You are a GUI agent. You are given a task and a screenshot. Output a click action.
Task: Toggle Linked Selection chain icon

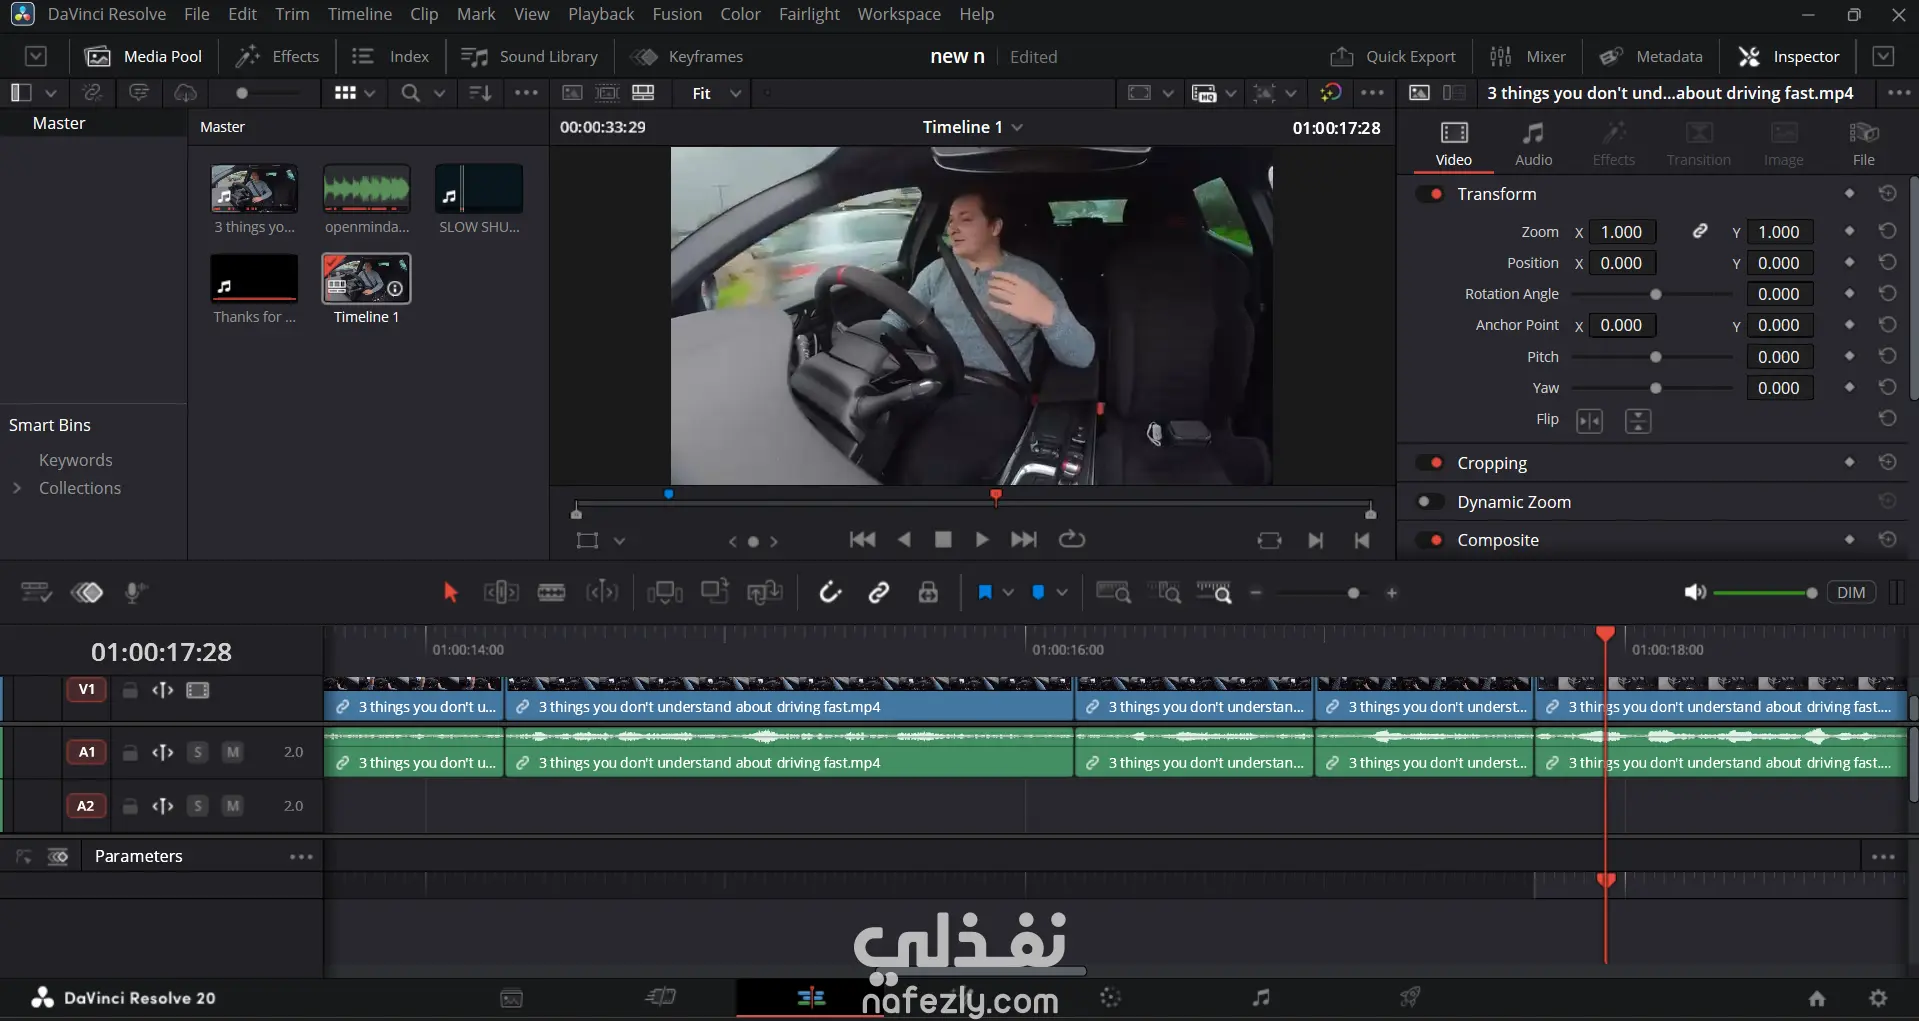(x=879, y=593)
